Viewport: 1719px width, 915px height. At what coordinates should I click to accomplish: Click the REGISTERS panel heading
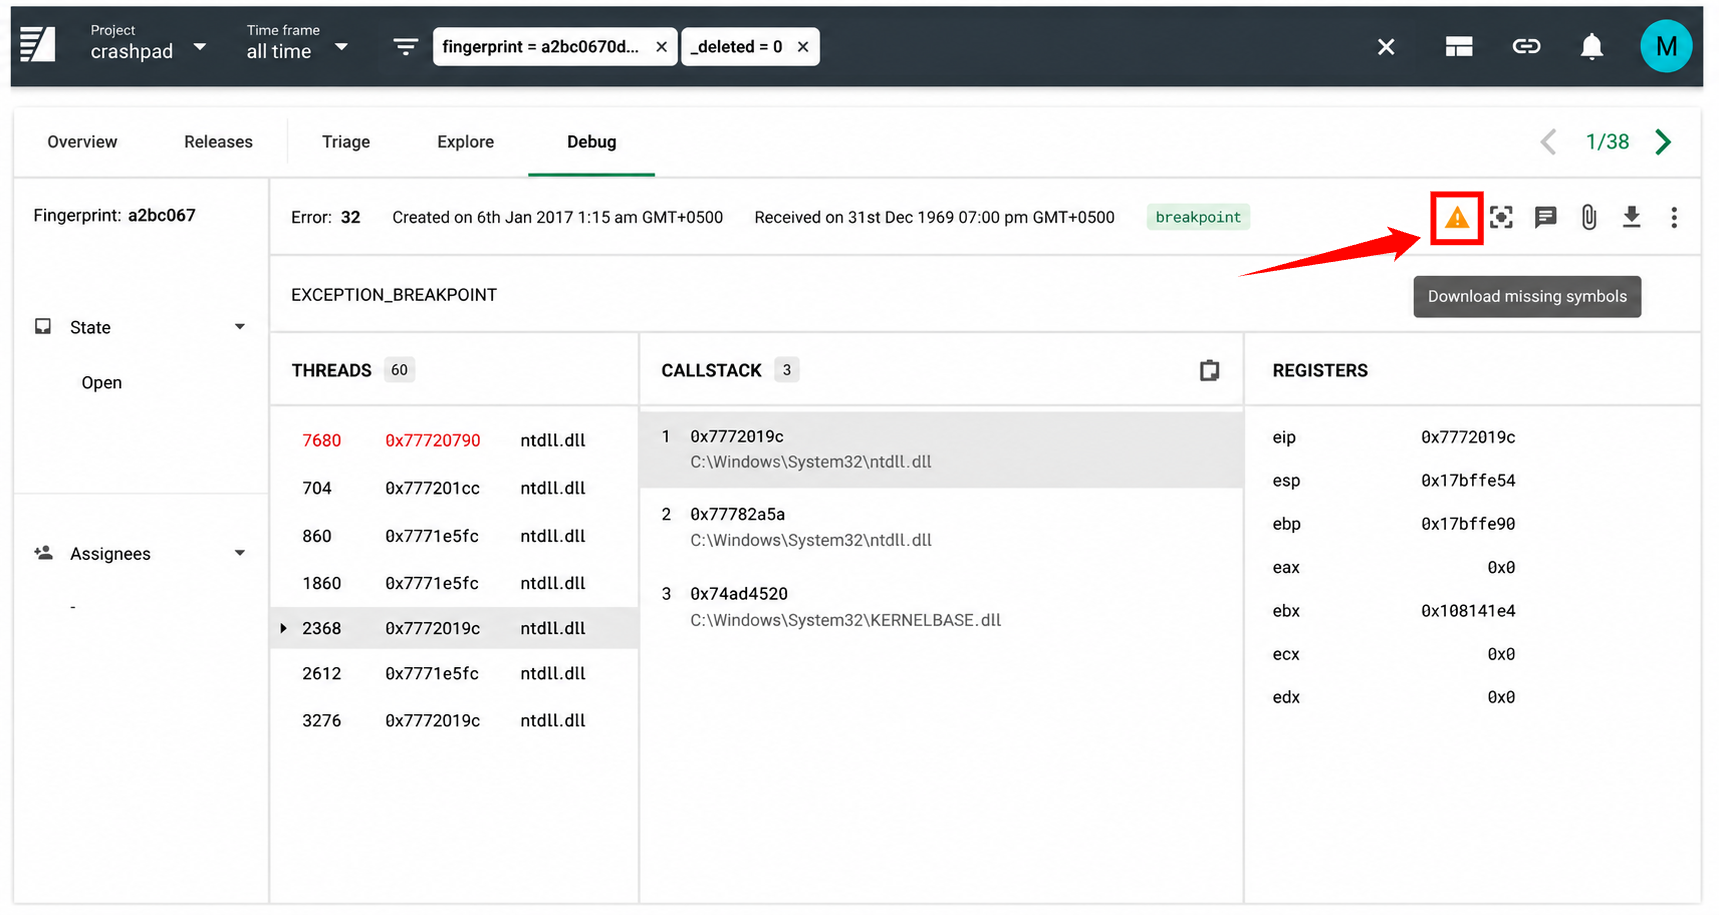[x=1320, y=370]
